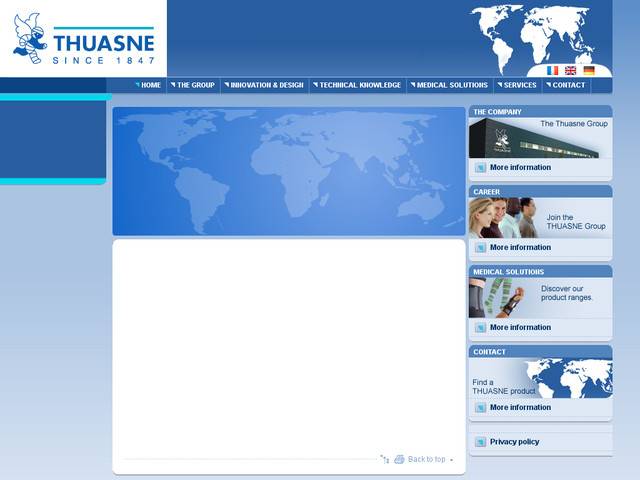This screenshot has width=640, height=480.
Task: Click 'Join the THUASNE Group' text
Action: pos(576,222)
